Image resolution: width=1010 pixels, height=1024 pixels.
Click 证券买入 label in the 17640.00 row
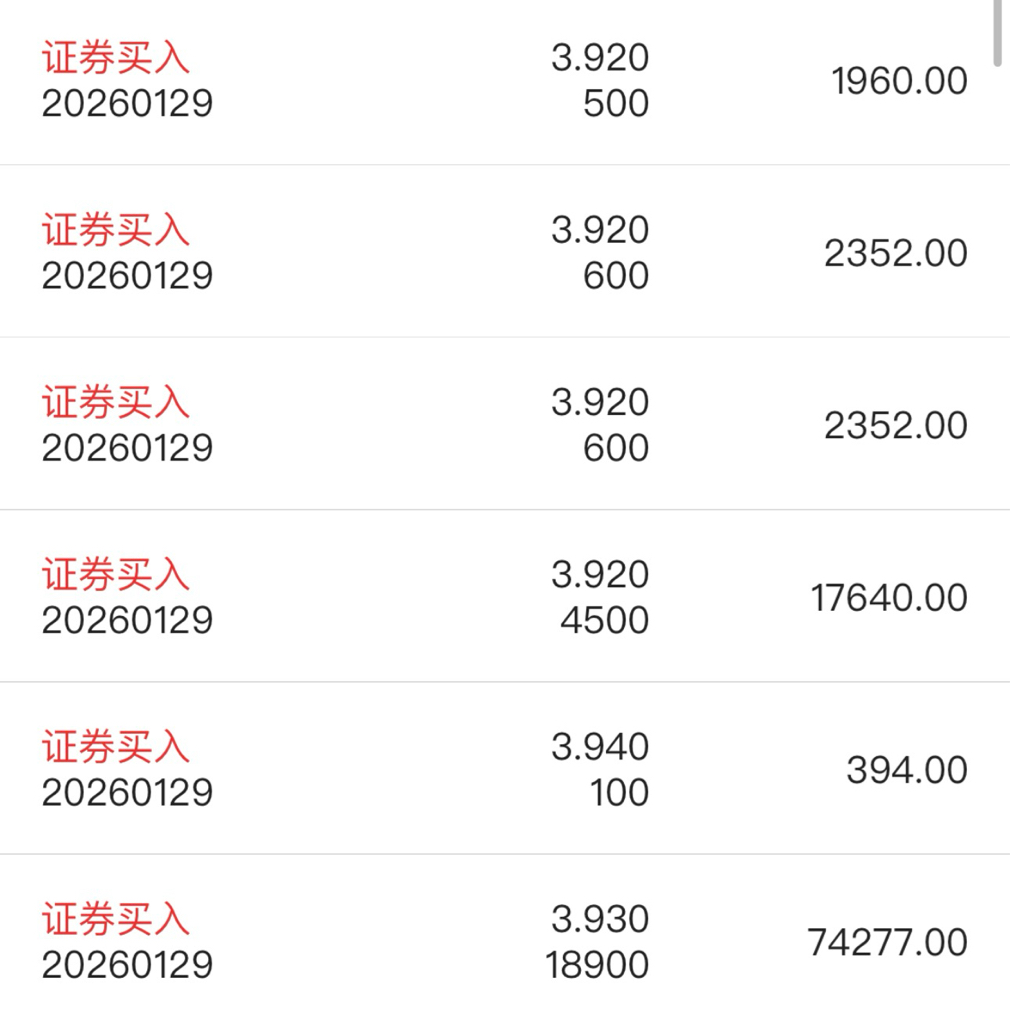115,575
